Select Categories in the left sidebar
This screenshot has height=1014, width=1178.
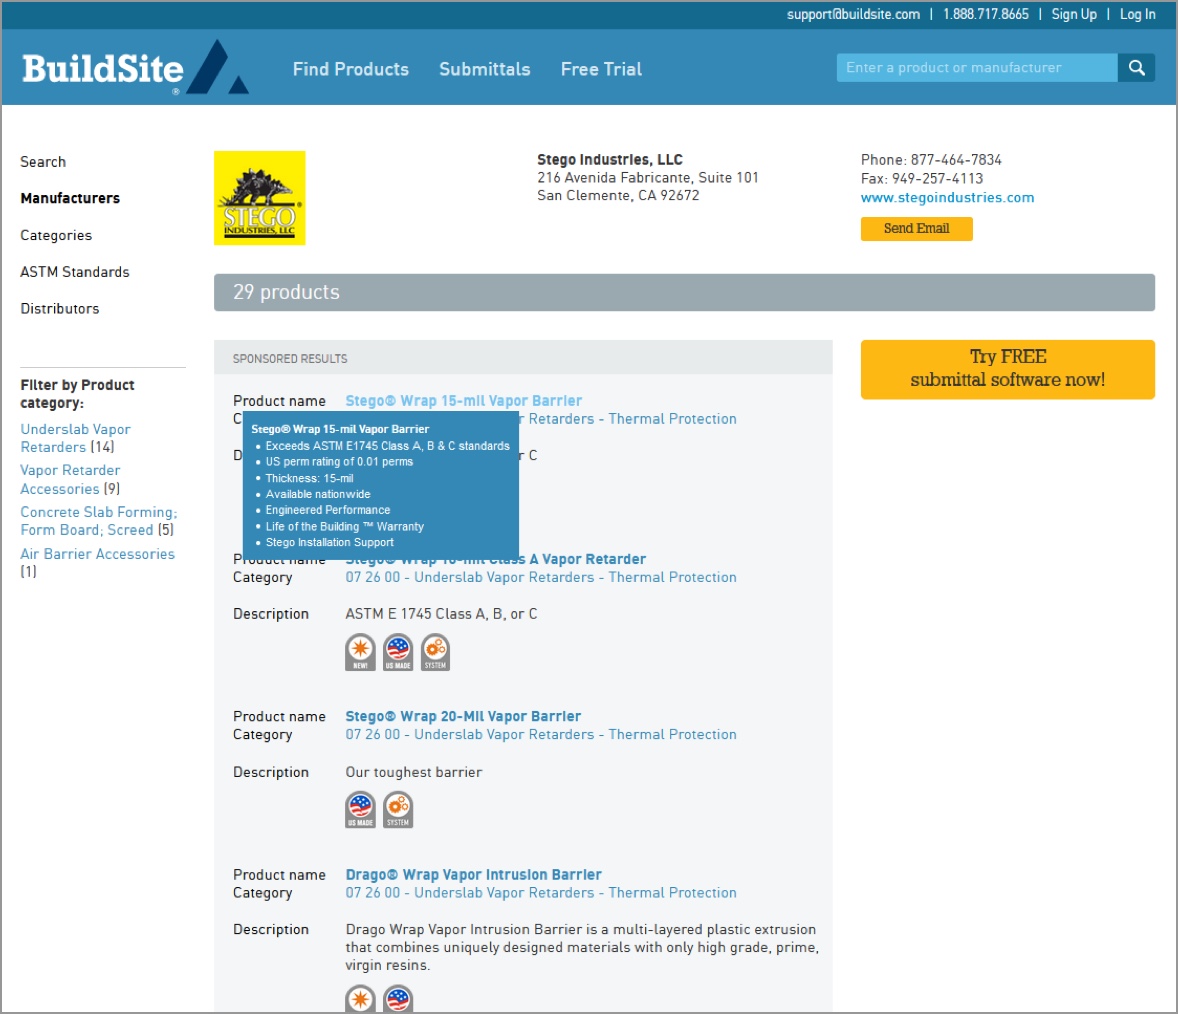pyautogui.click(x=56, y=235)
